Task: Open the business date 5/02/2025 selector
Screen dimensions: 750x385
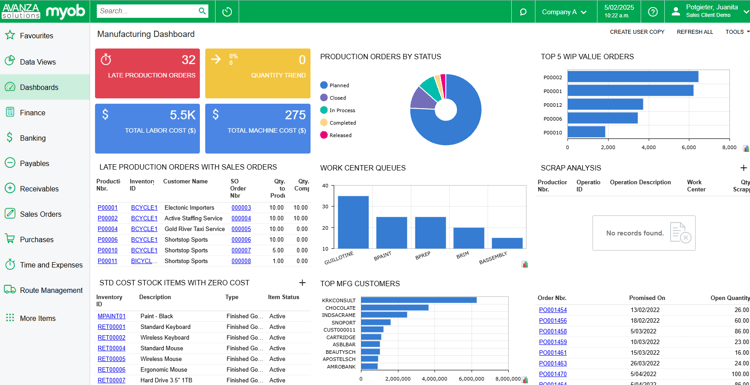Action: click(618, 11)
